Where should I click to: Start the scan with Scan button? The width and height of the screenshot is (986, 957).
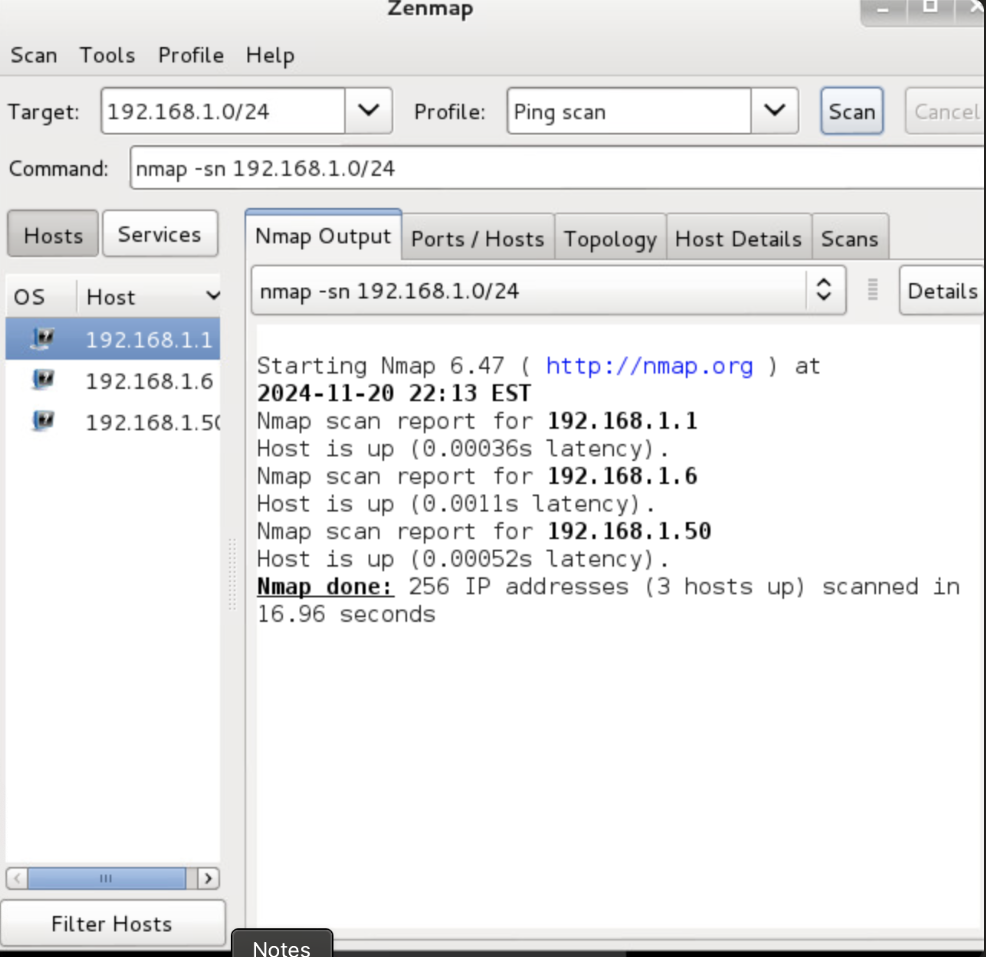point(852,111)
